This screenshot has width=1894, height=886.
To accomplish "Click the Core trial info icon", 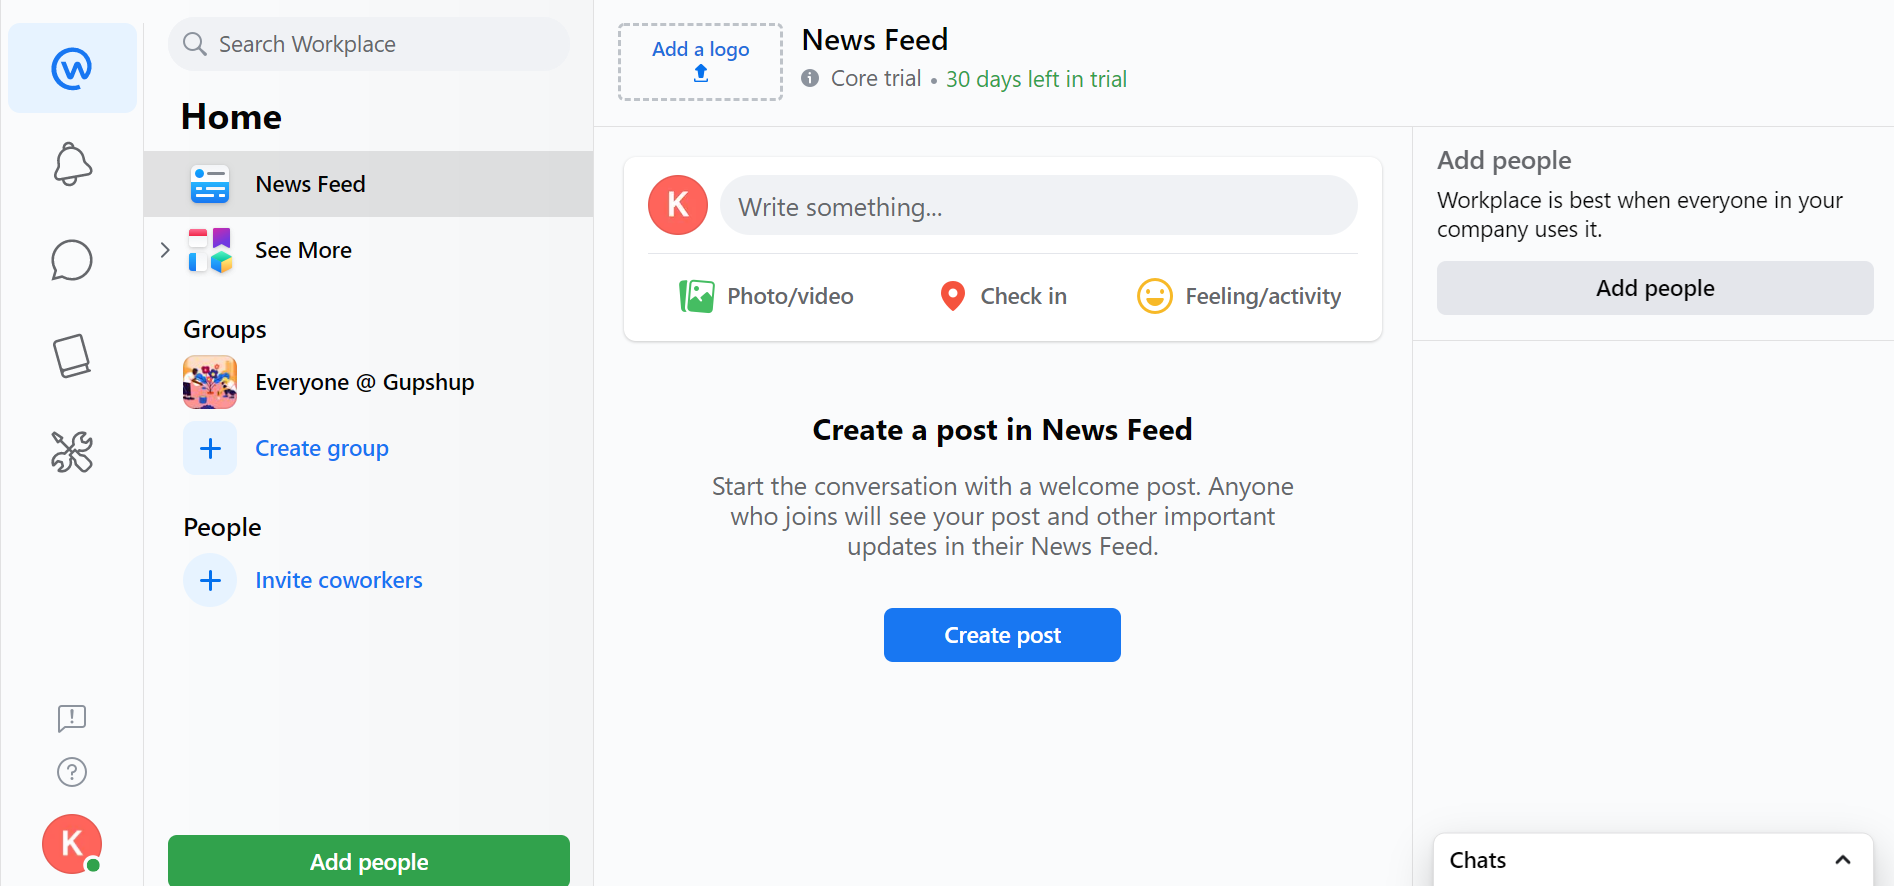I will point(810,78).
